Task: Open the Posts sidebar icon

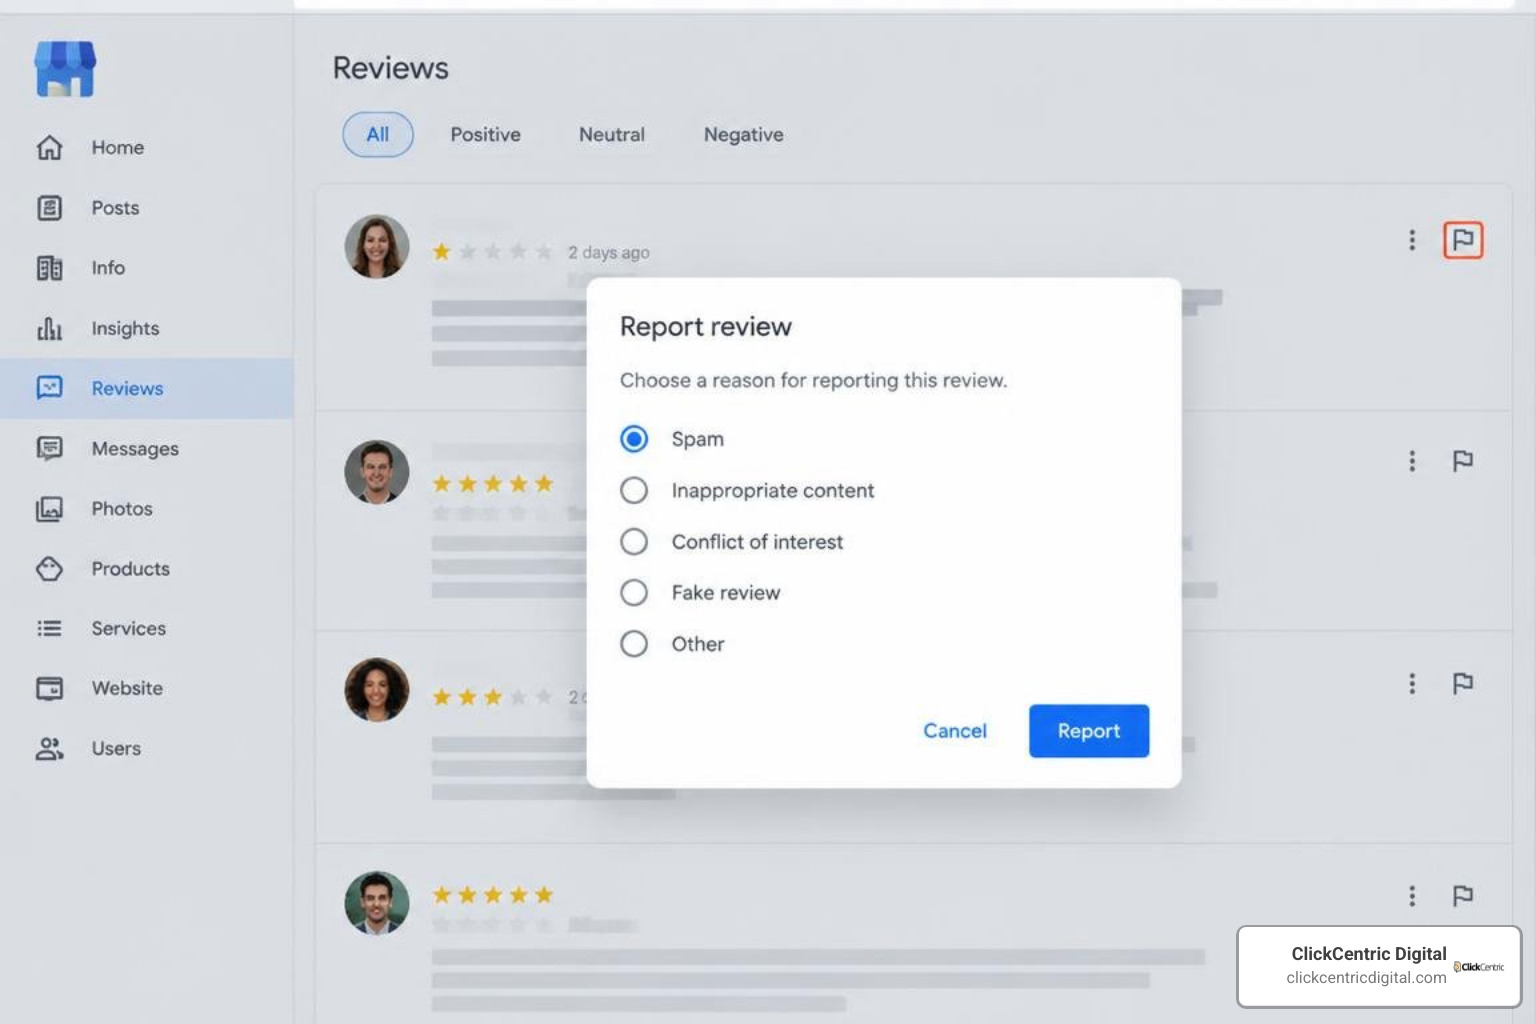Action: point(49,208)
